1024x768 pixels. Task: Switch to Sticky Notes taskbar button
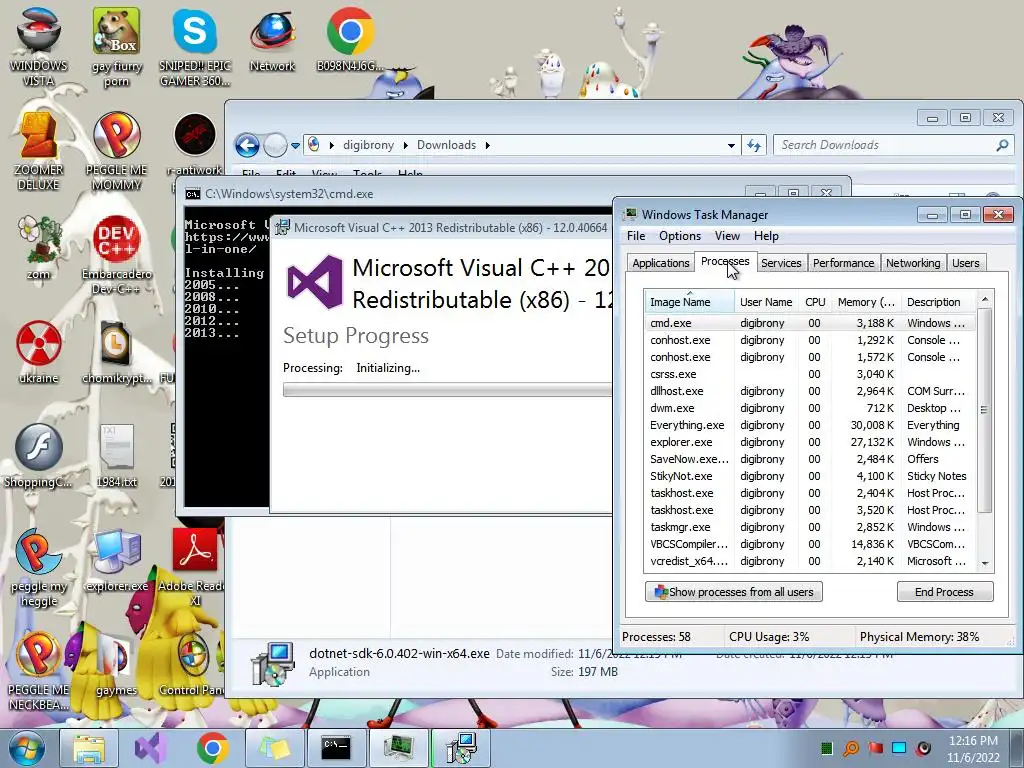274,748
